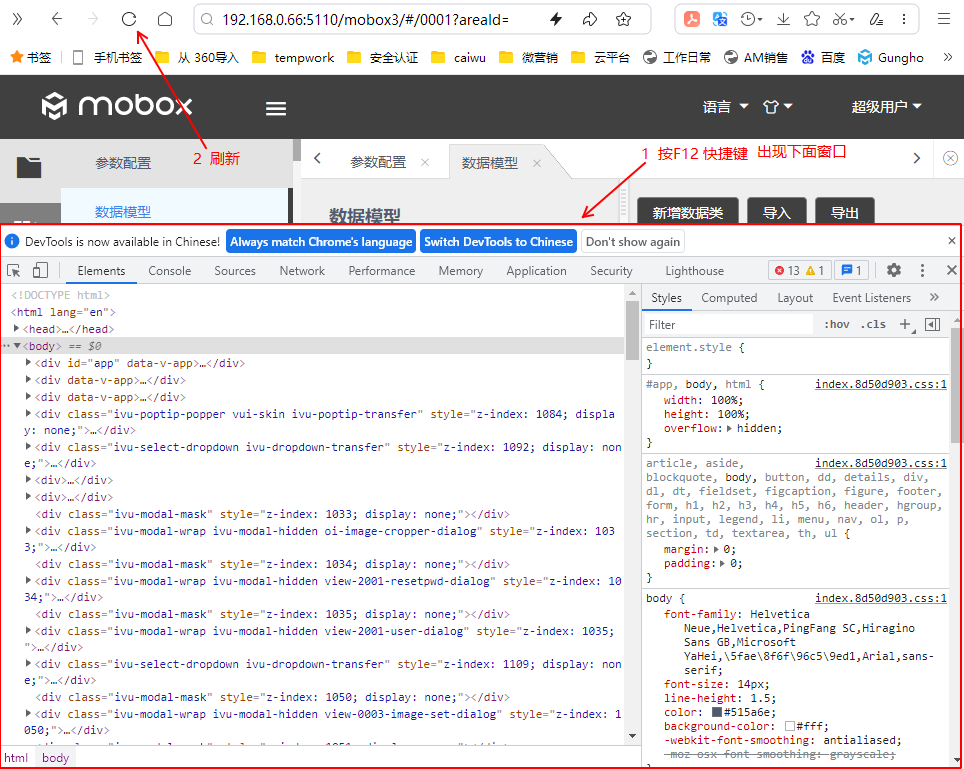Open DevTools three-dot customize menu
964x769 pixels.
point(922,271)
